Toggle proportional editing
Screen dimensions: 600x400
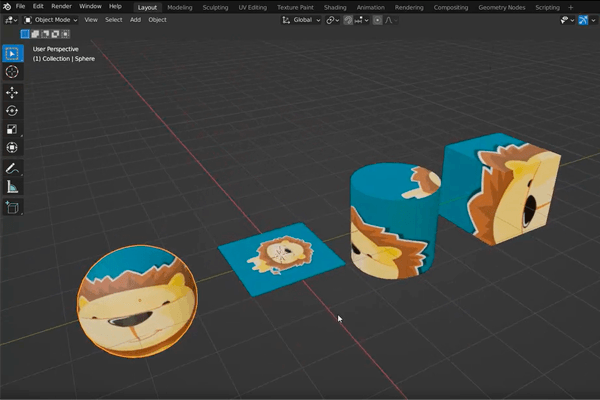coord(377,20)
